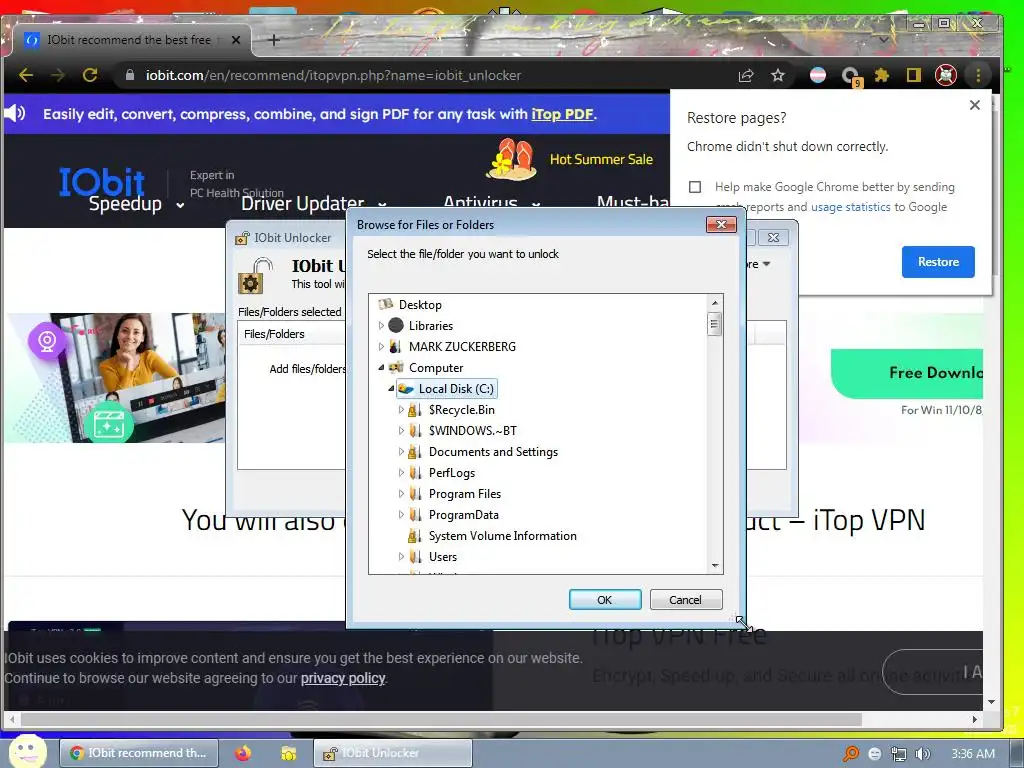Select the PerfLogs folder
This screenshot has height=768, width=1024.
click(452, 473)
